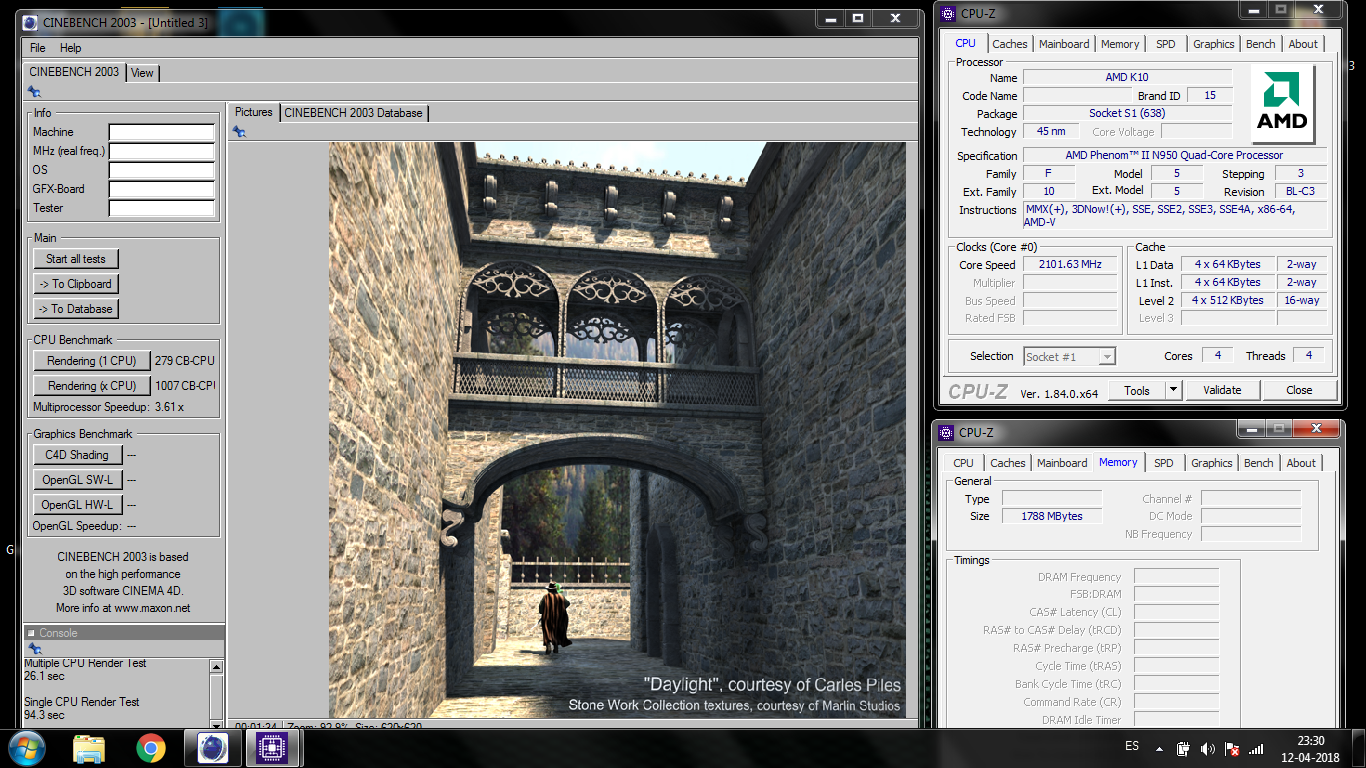Click the 1788 MBytes memory size value

coord(1051,516)
